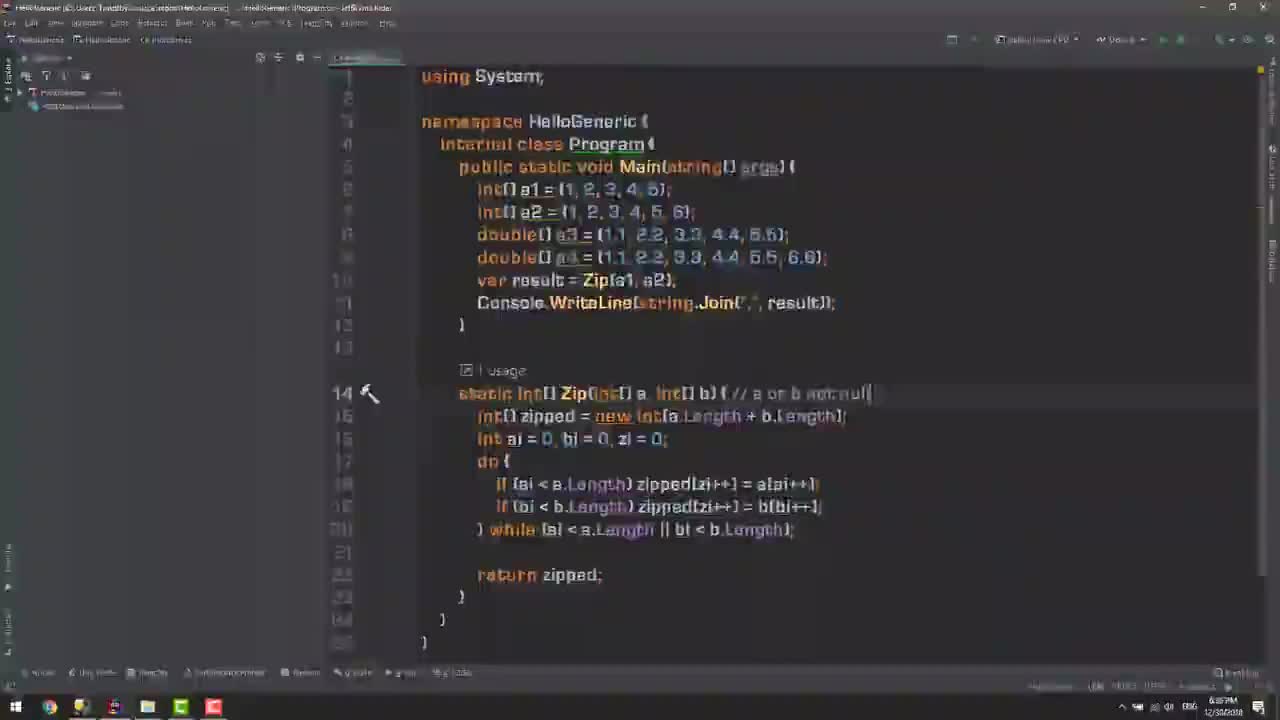Click "return zipped;" in the editor
The image size is (1280, 720).
coord(539,575)
